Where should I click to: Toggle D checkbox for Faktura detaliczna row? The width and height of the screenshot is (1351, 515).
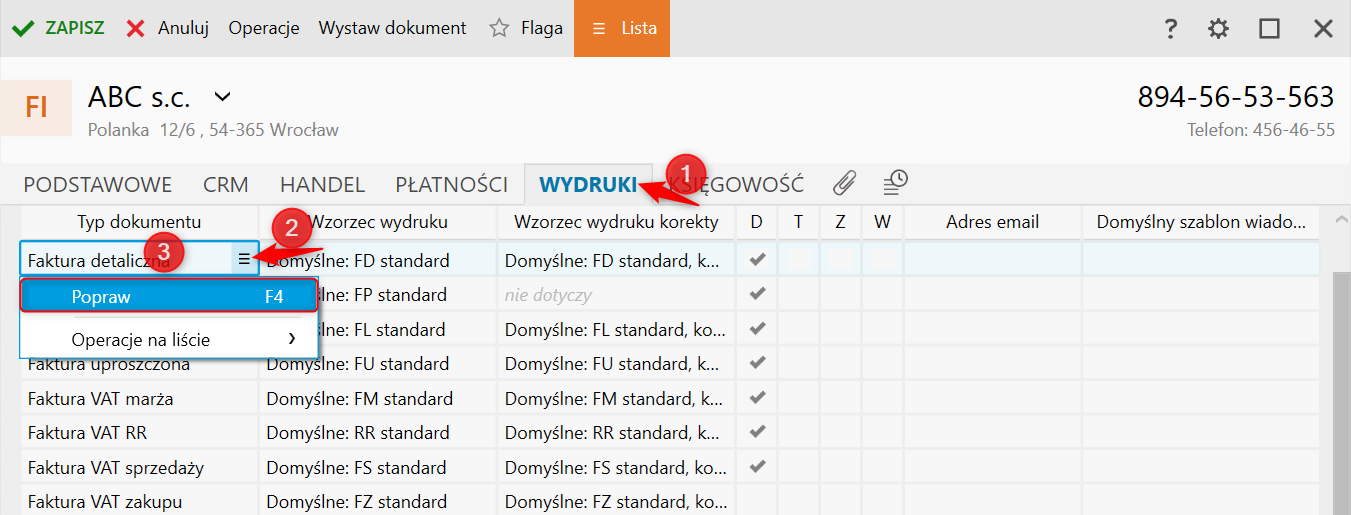click(x=757, y=260)
